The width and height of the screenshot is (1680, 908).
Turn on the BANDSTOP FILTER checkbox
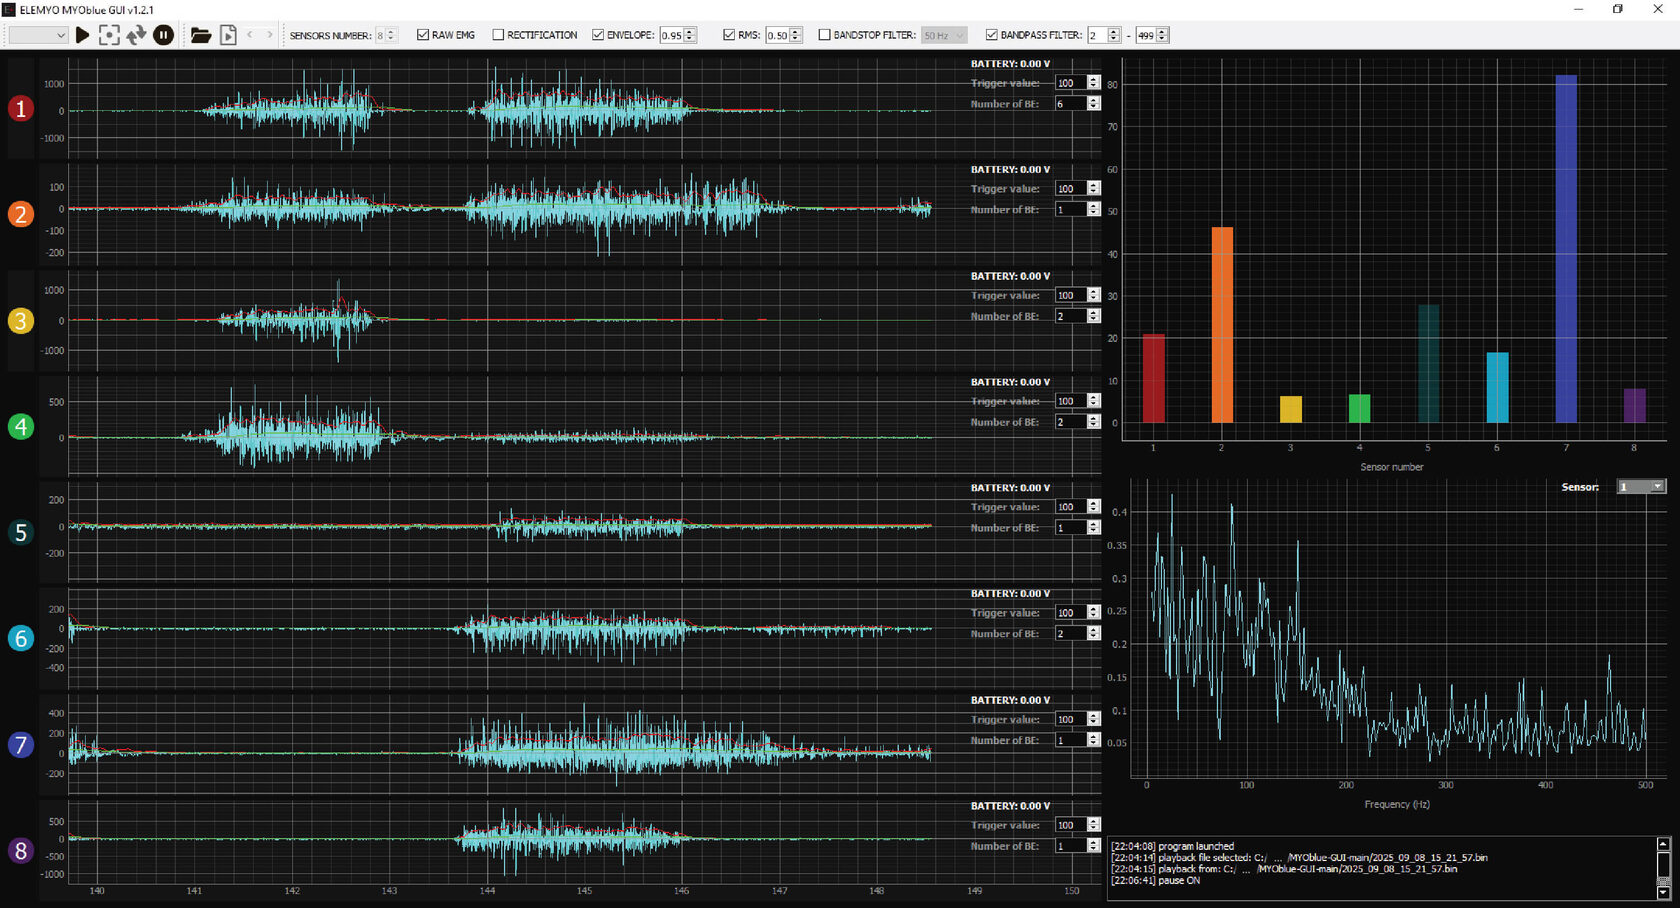coord(825,35)
